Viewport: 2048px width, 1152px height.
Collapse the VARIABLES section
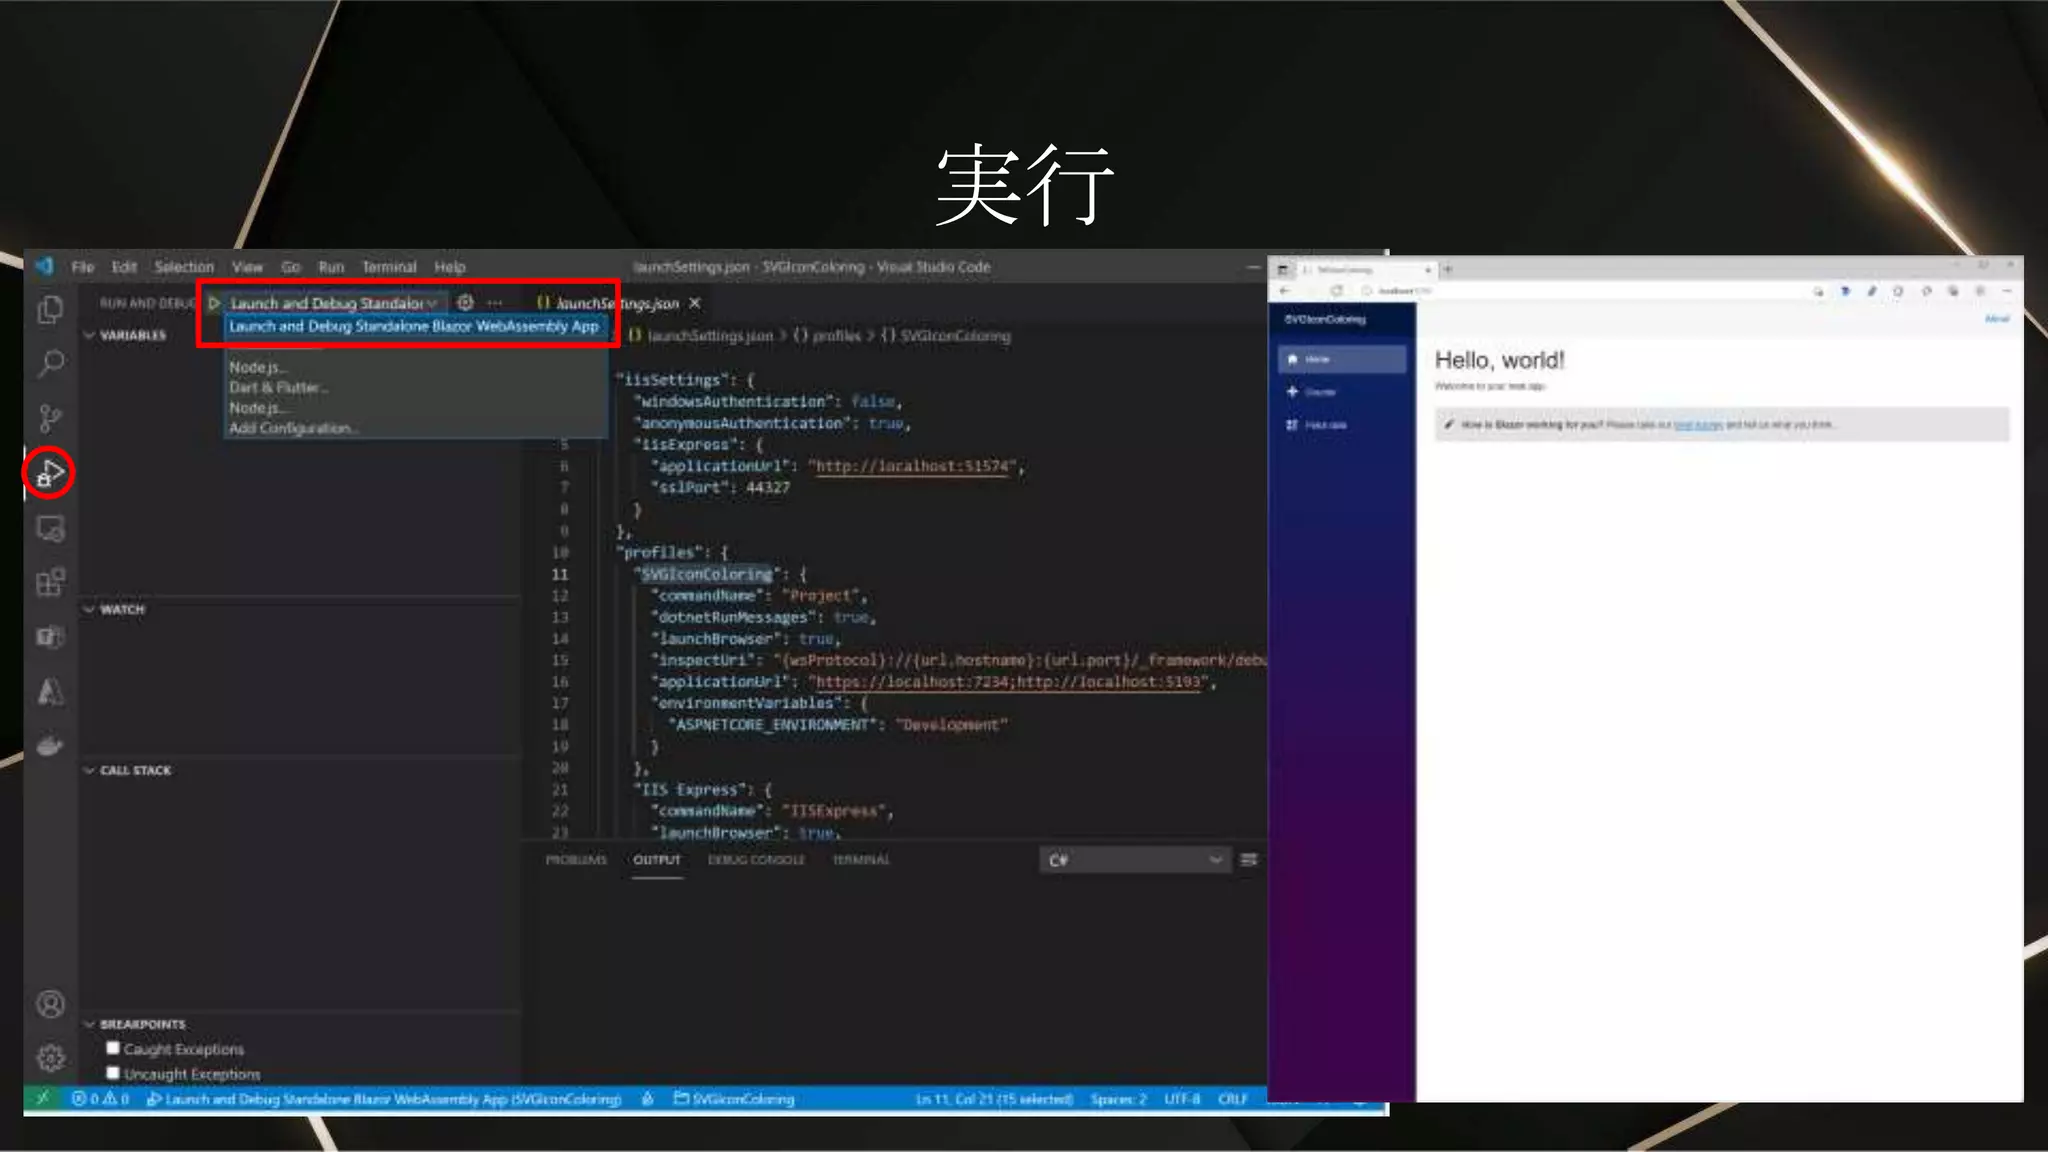(90, 335)
